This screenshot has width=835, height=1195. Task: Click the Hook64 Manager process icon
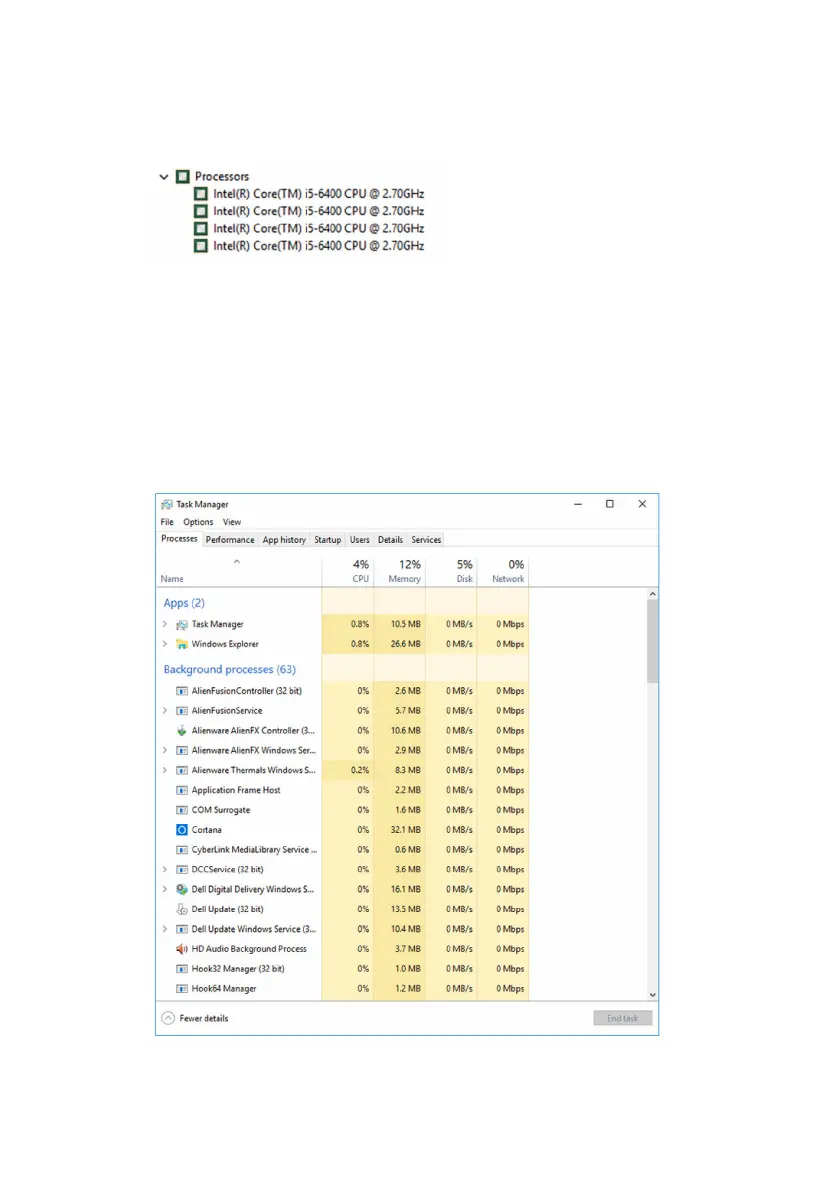(181, 988)
